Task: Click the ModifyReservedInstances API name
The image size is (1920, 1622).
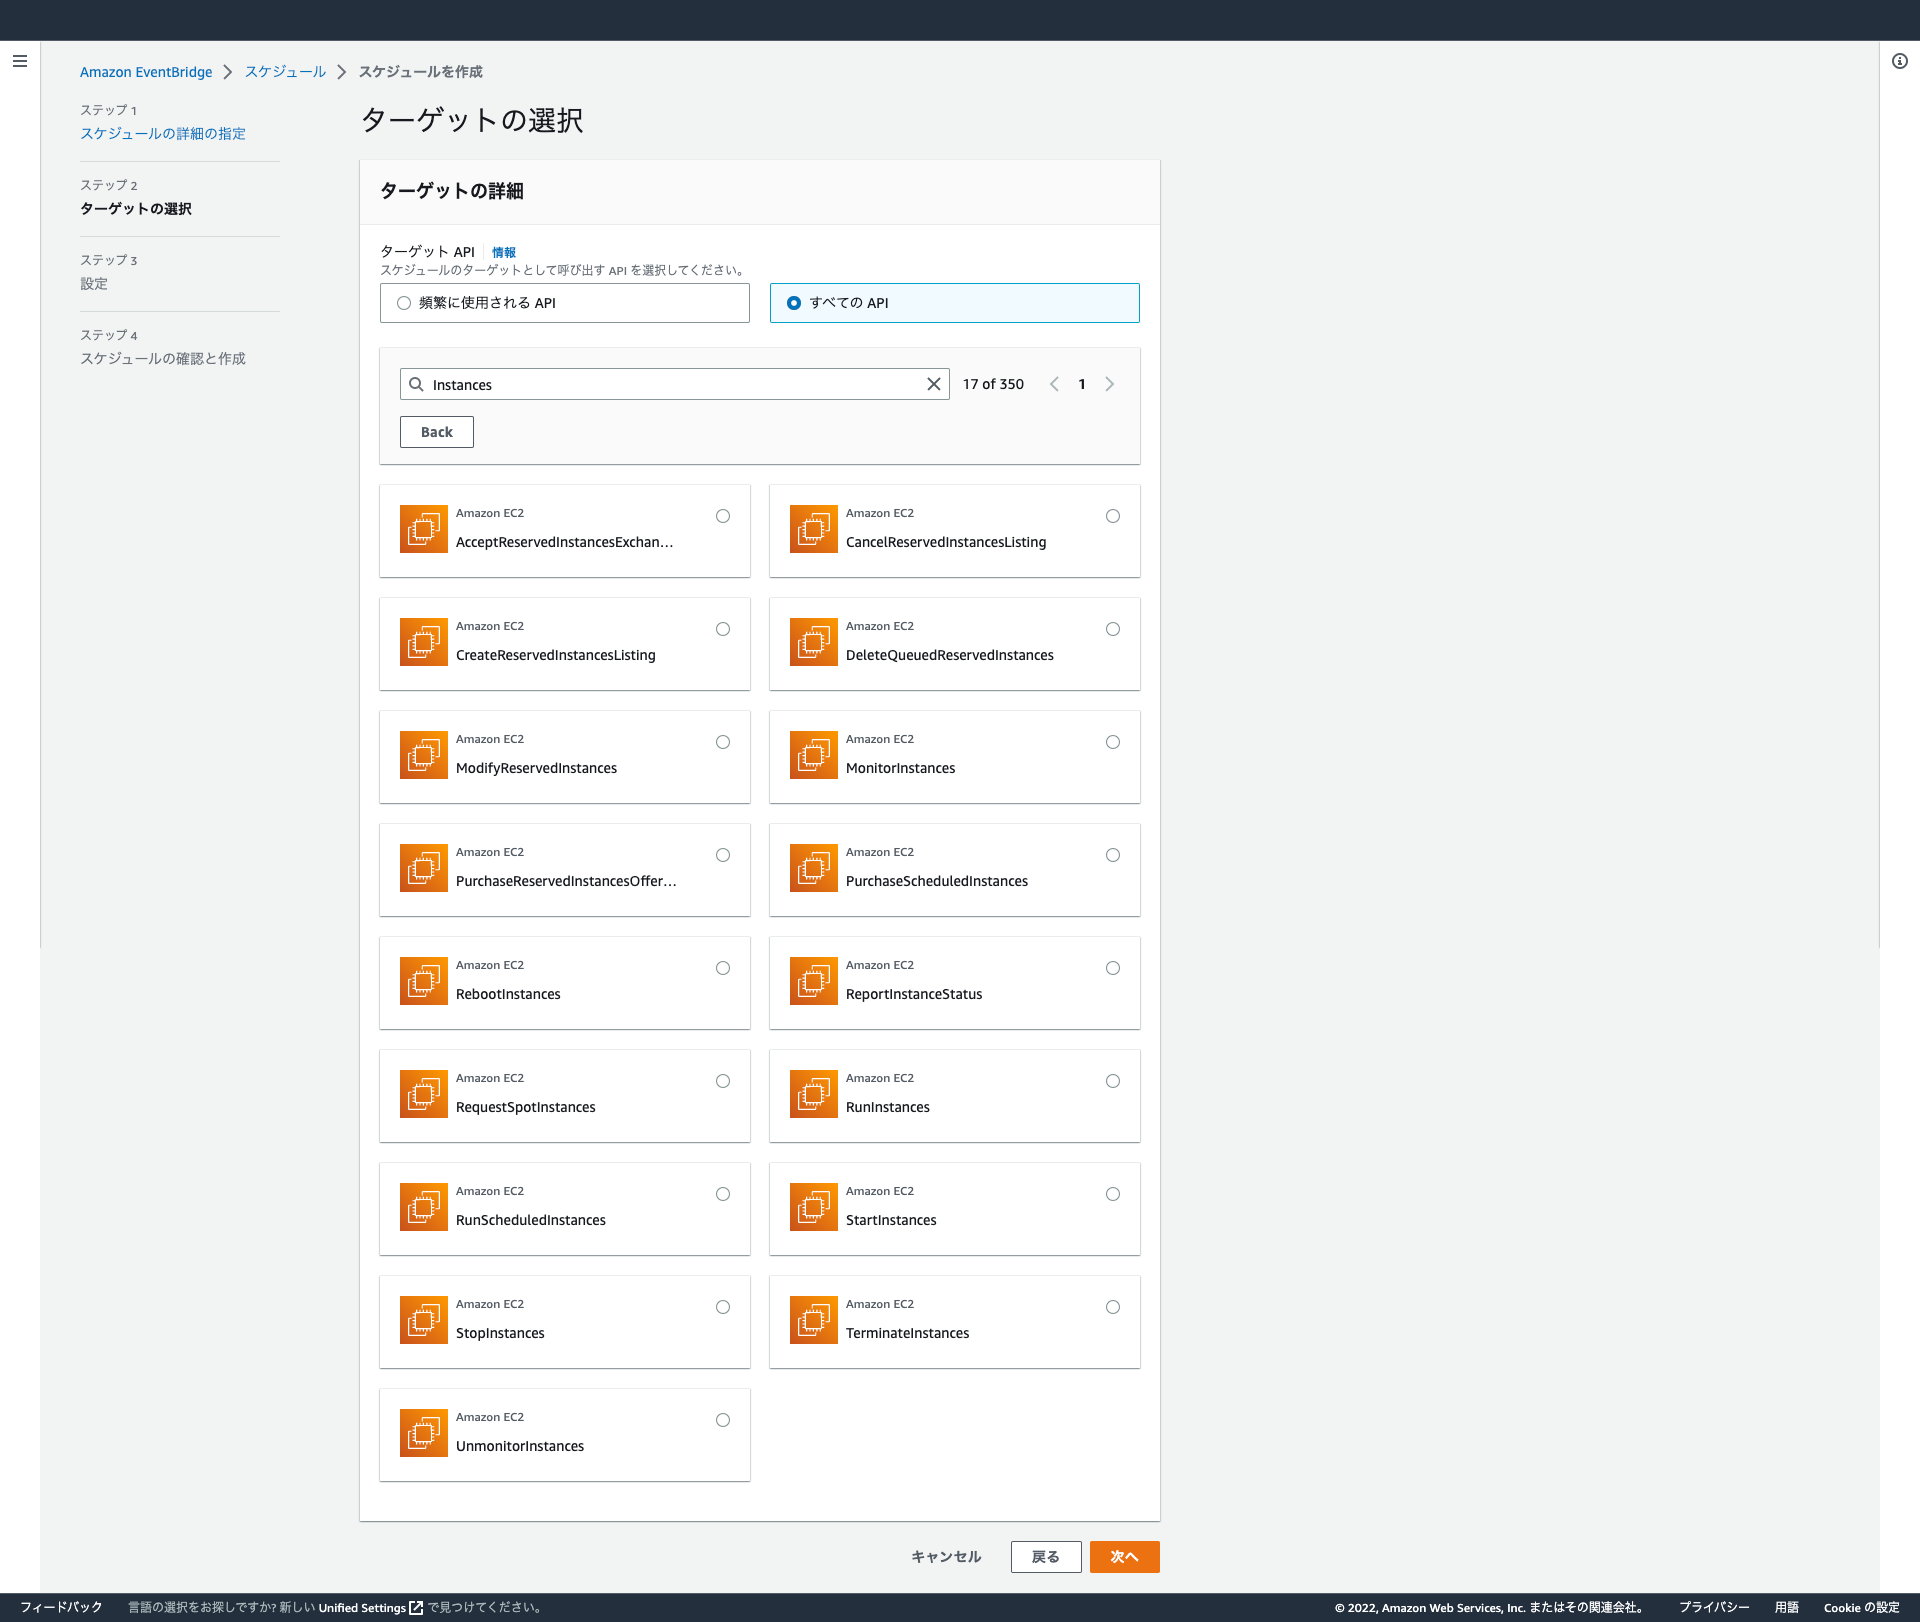Action: click(536, 768)
